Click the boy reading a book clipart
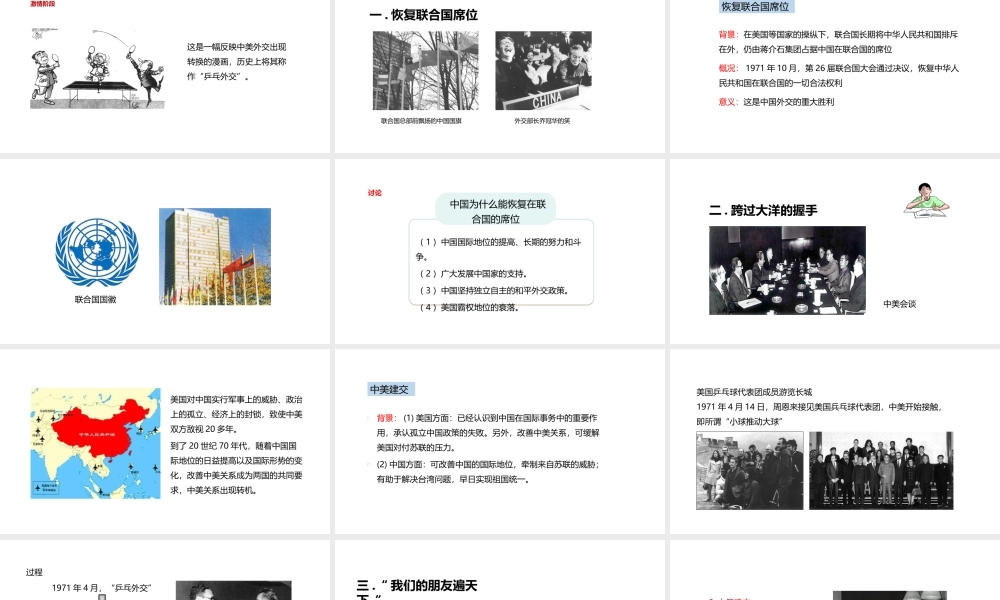The height and width of the screenshot is (600, 1000). (927, 200)
